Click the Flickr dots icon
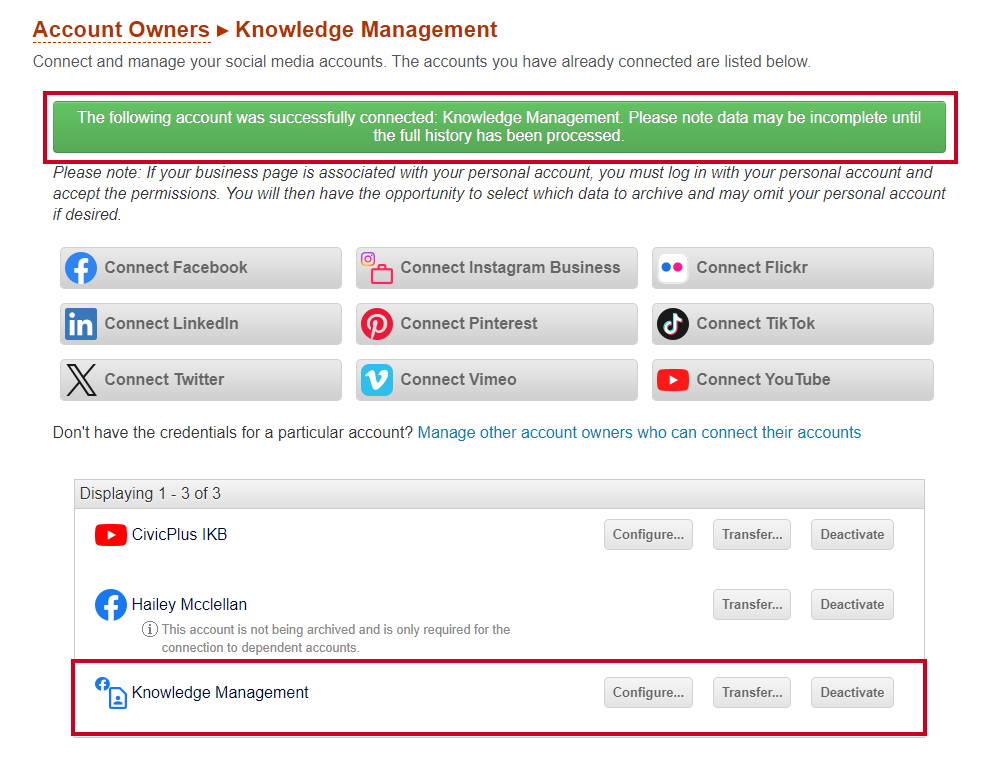The width and height of the screenshot is (986, 766). pos(672,268)
